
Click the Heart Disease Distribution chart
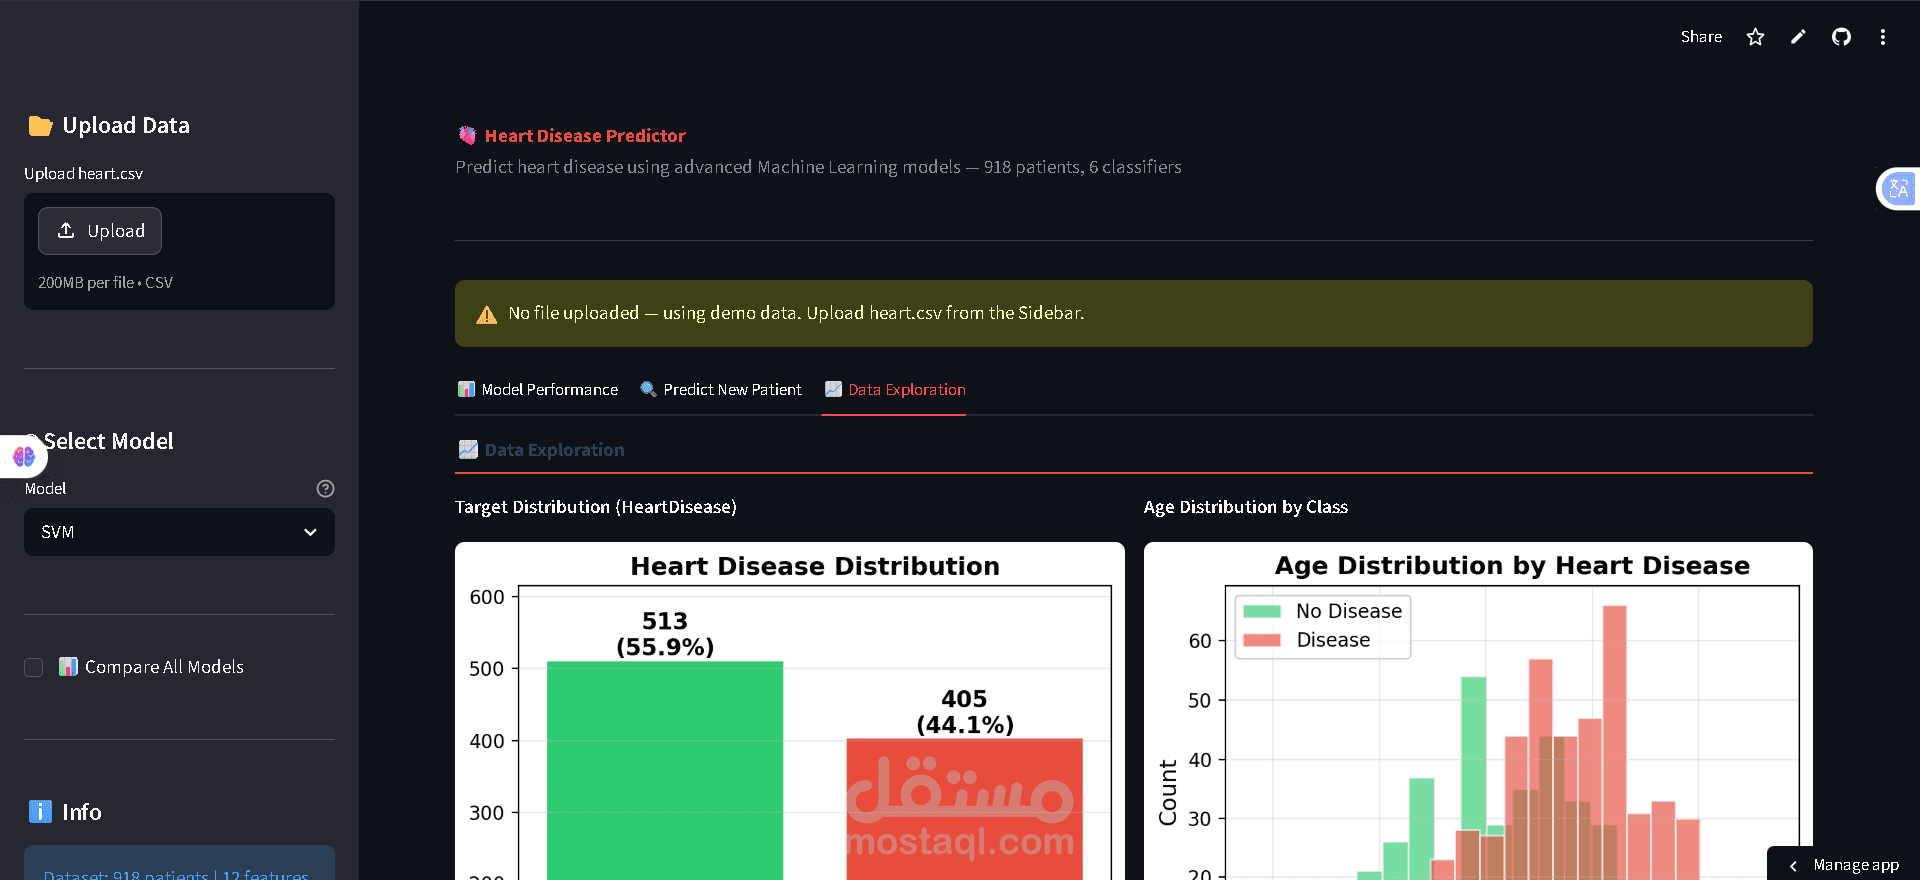click(x=790, y=711)
